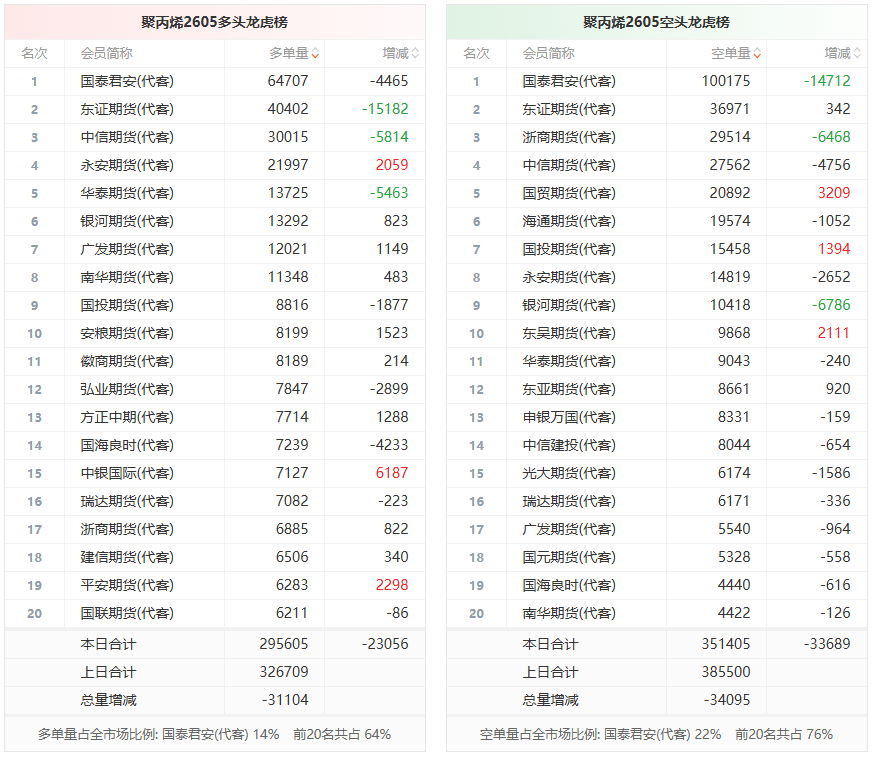Select 国联期货(代客) row in long table
Screen dimensions: 872x757
tap(127, 613)
